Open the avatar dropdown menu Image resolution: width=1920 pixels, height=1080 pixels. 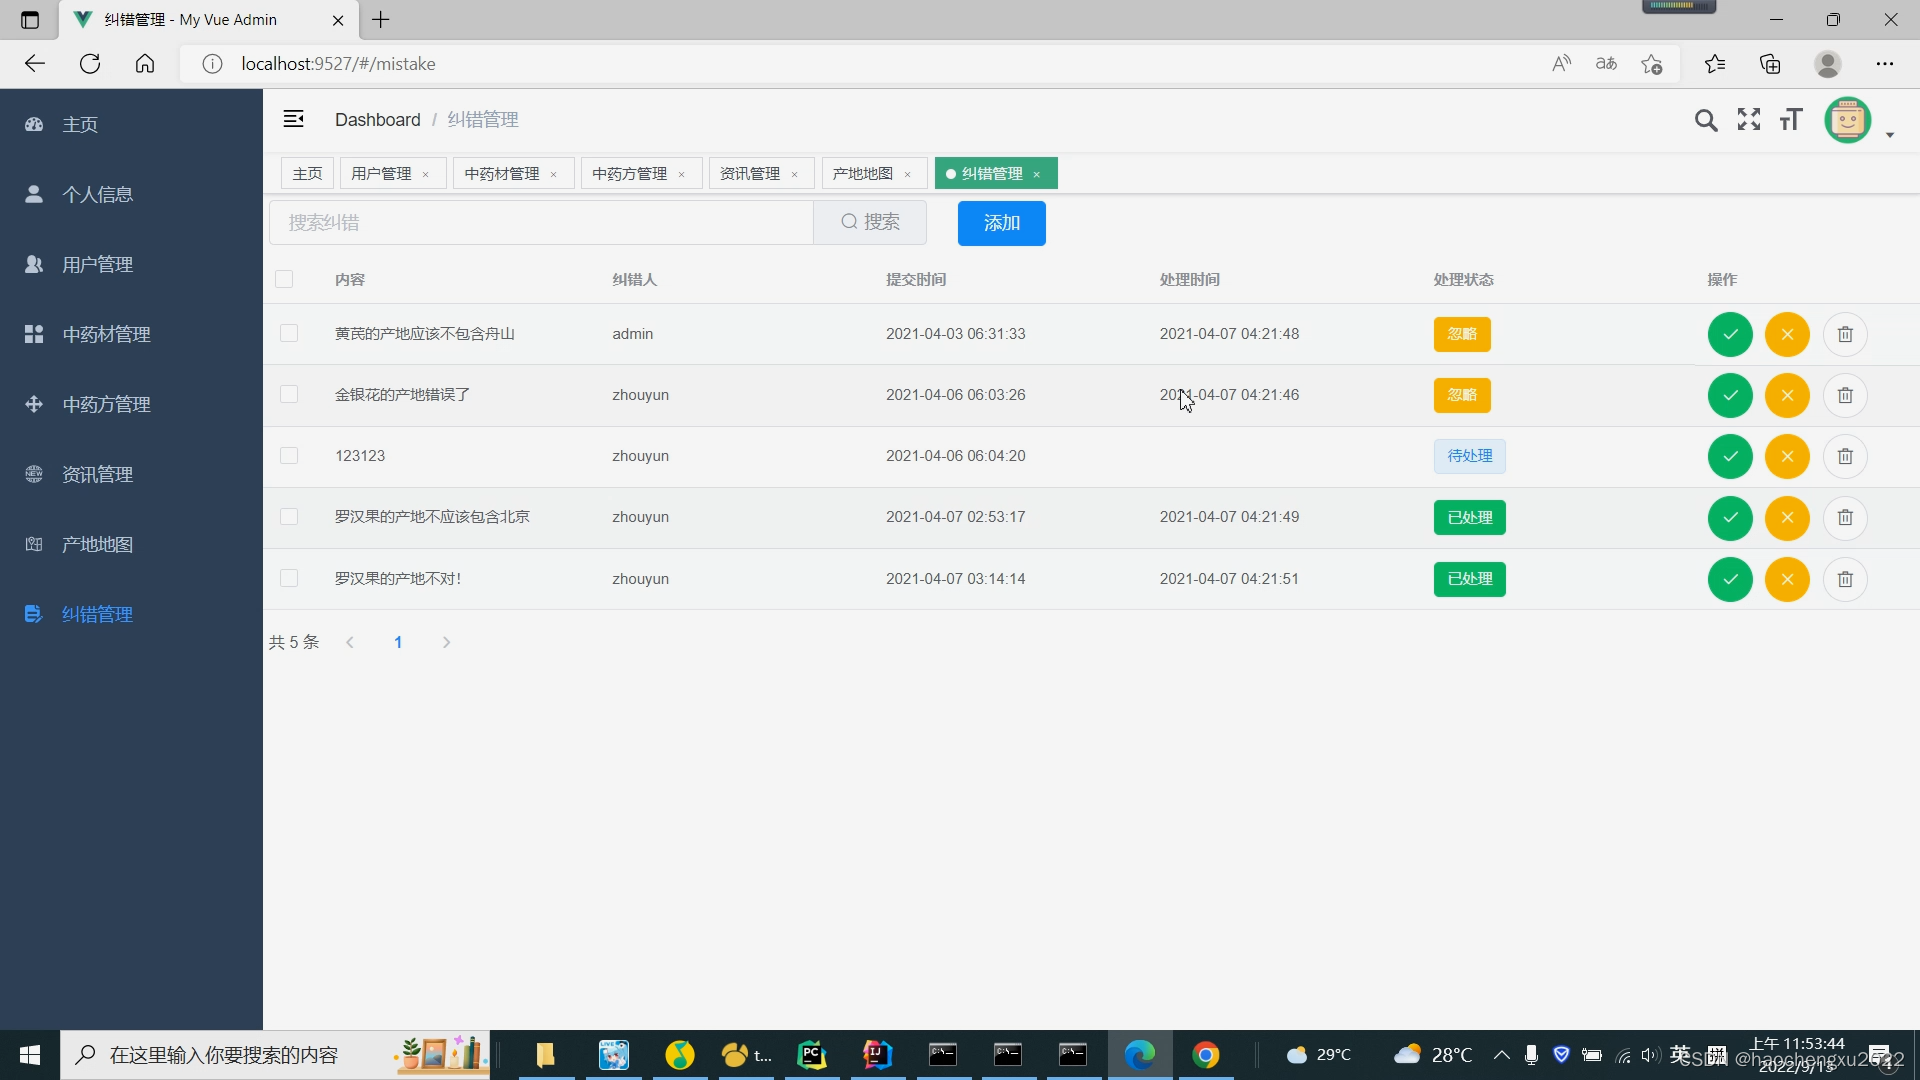[1848, 120]
